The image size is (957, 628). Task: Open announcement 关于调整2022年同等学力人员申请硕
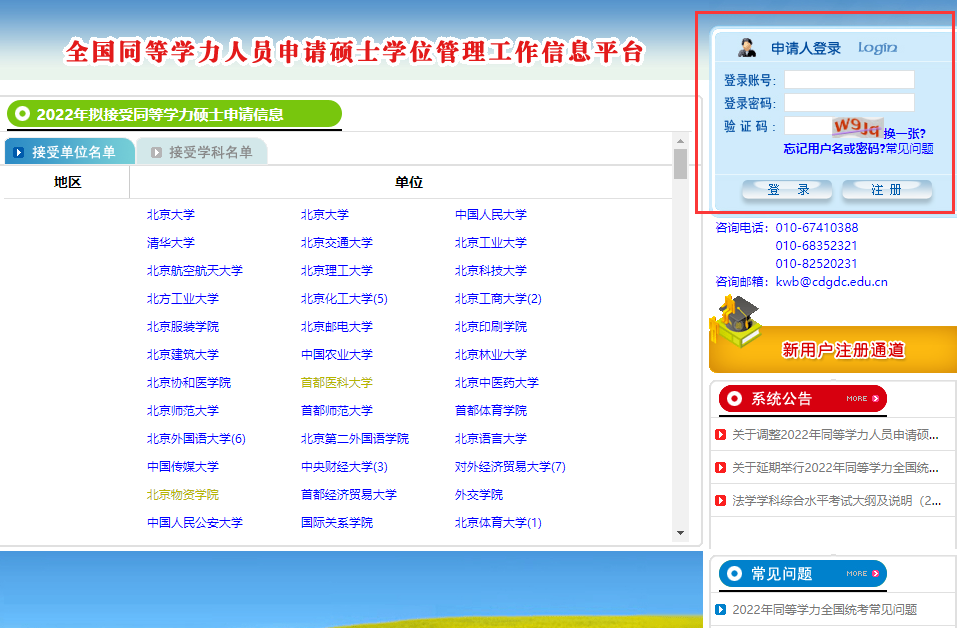point(835,435)
